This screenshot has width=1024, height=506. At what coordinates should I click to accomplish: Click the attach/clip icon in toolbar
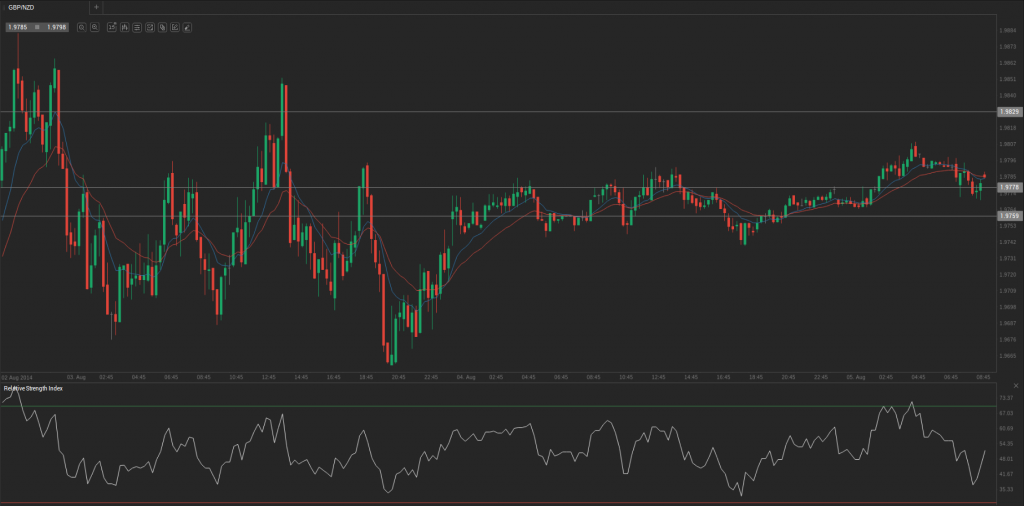(x=162, y=27)
